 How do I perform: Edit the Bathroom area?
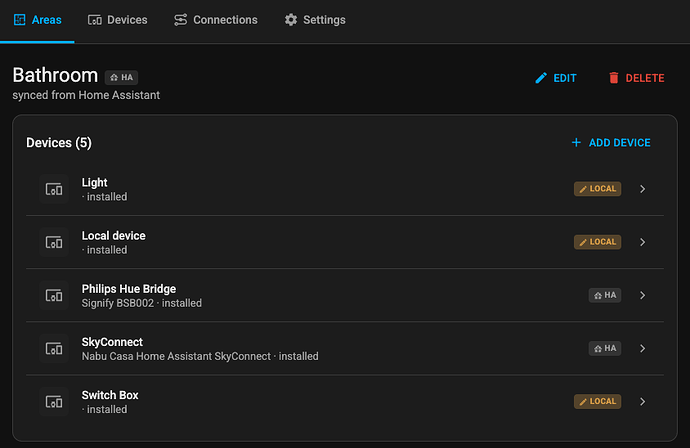pos(556,78)
